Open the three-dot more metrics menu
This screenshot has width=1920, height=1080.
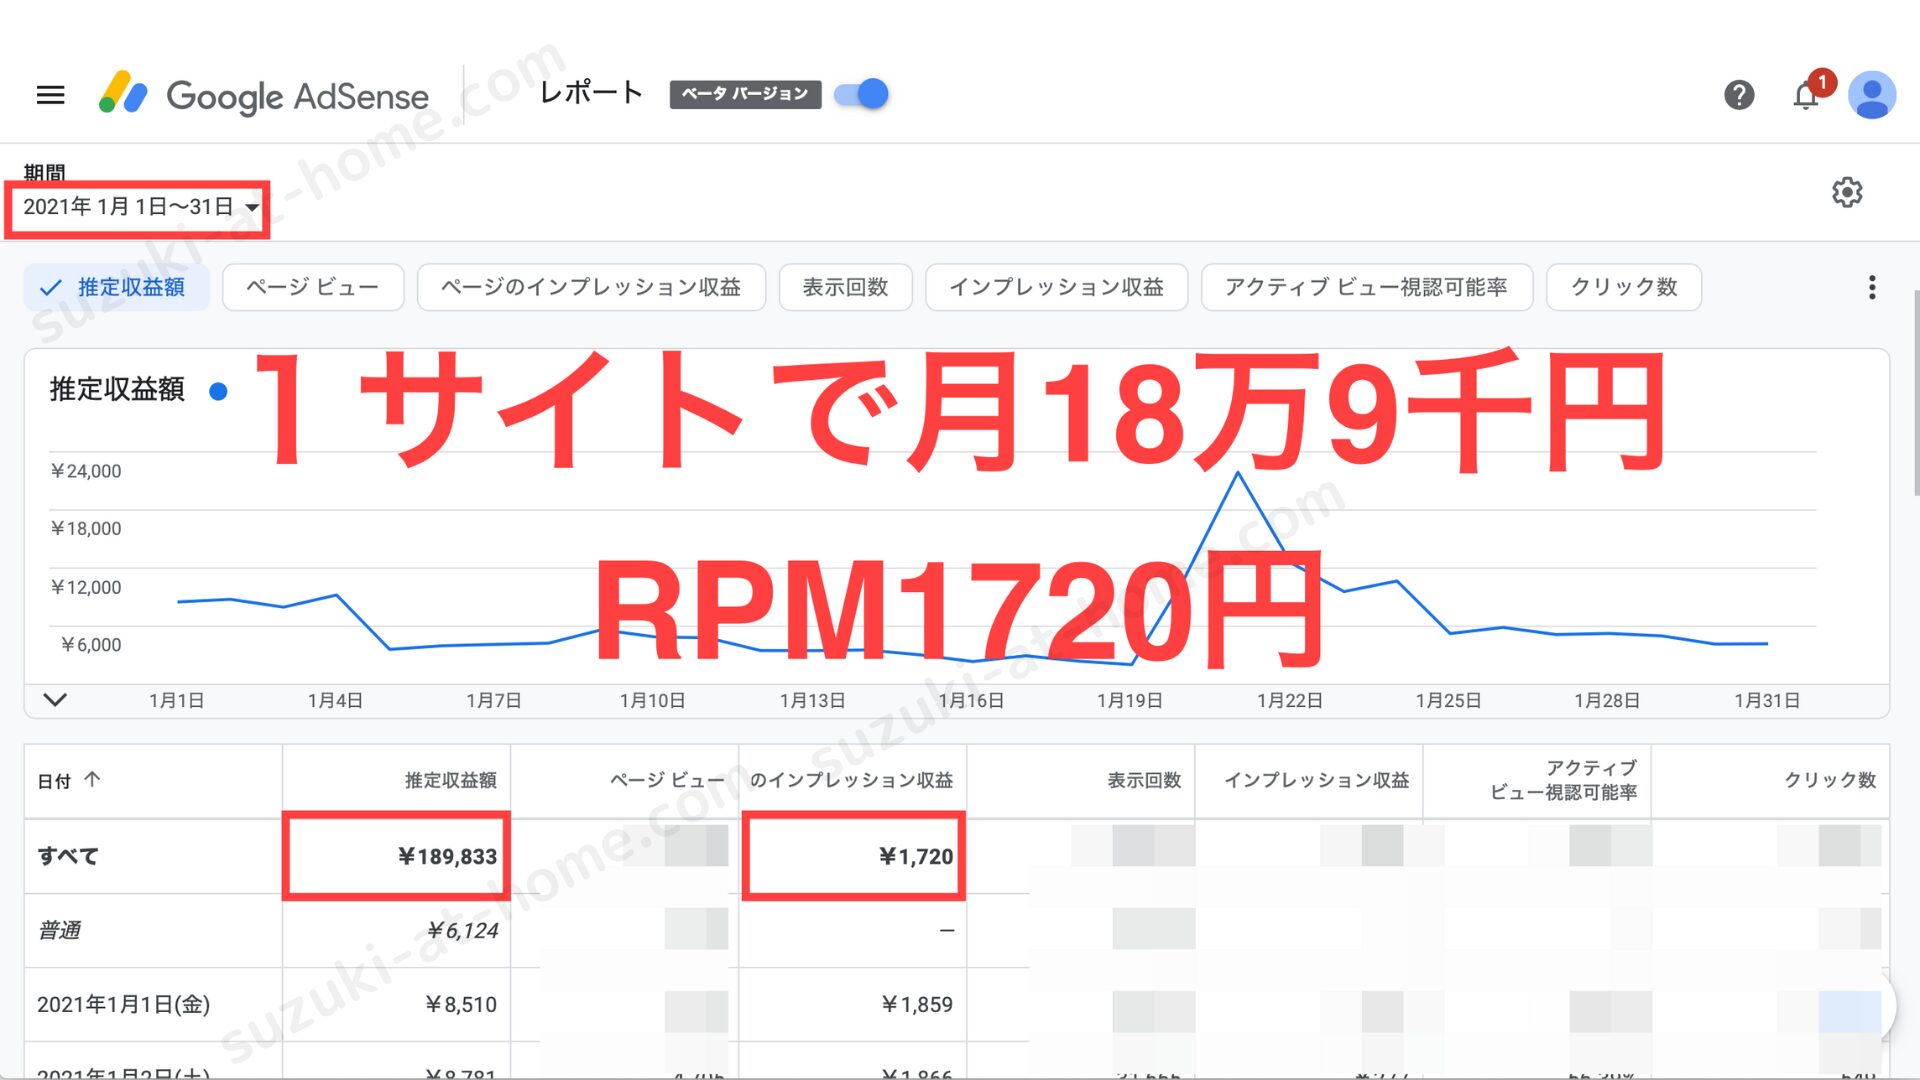[1872, 288]
